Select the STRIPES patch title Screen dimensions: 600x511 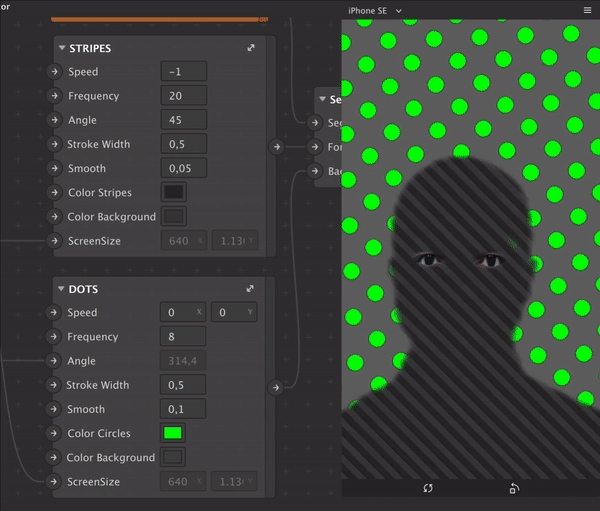point(90,48)
